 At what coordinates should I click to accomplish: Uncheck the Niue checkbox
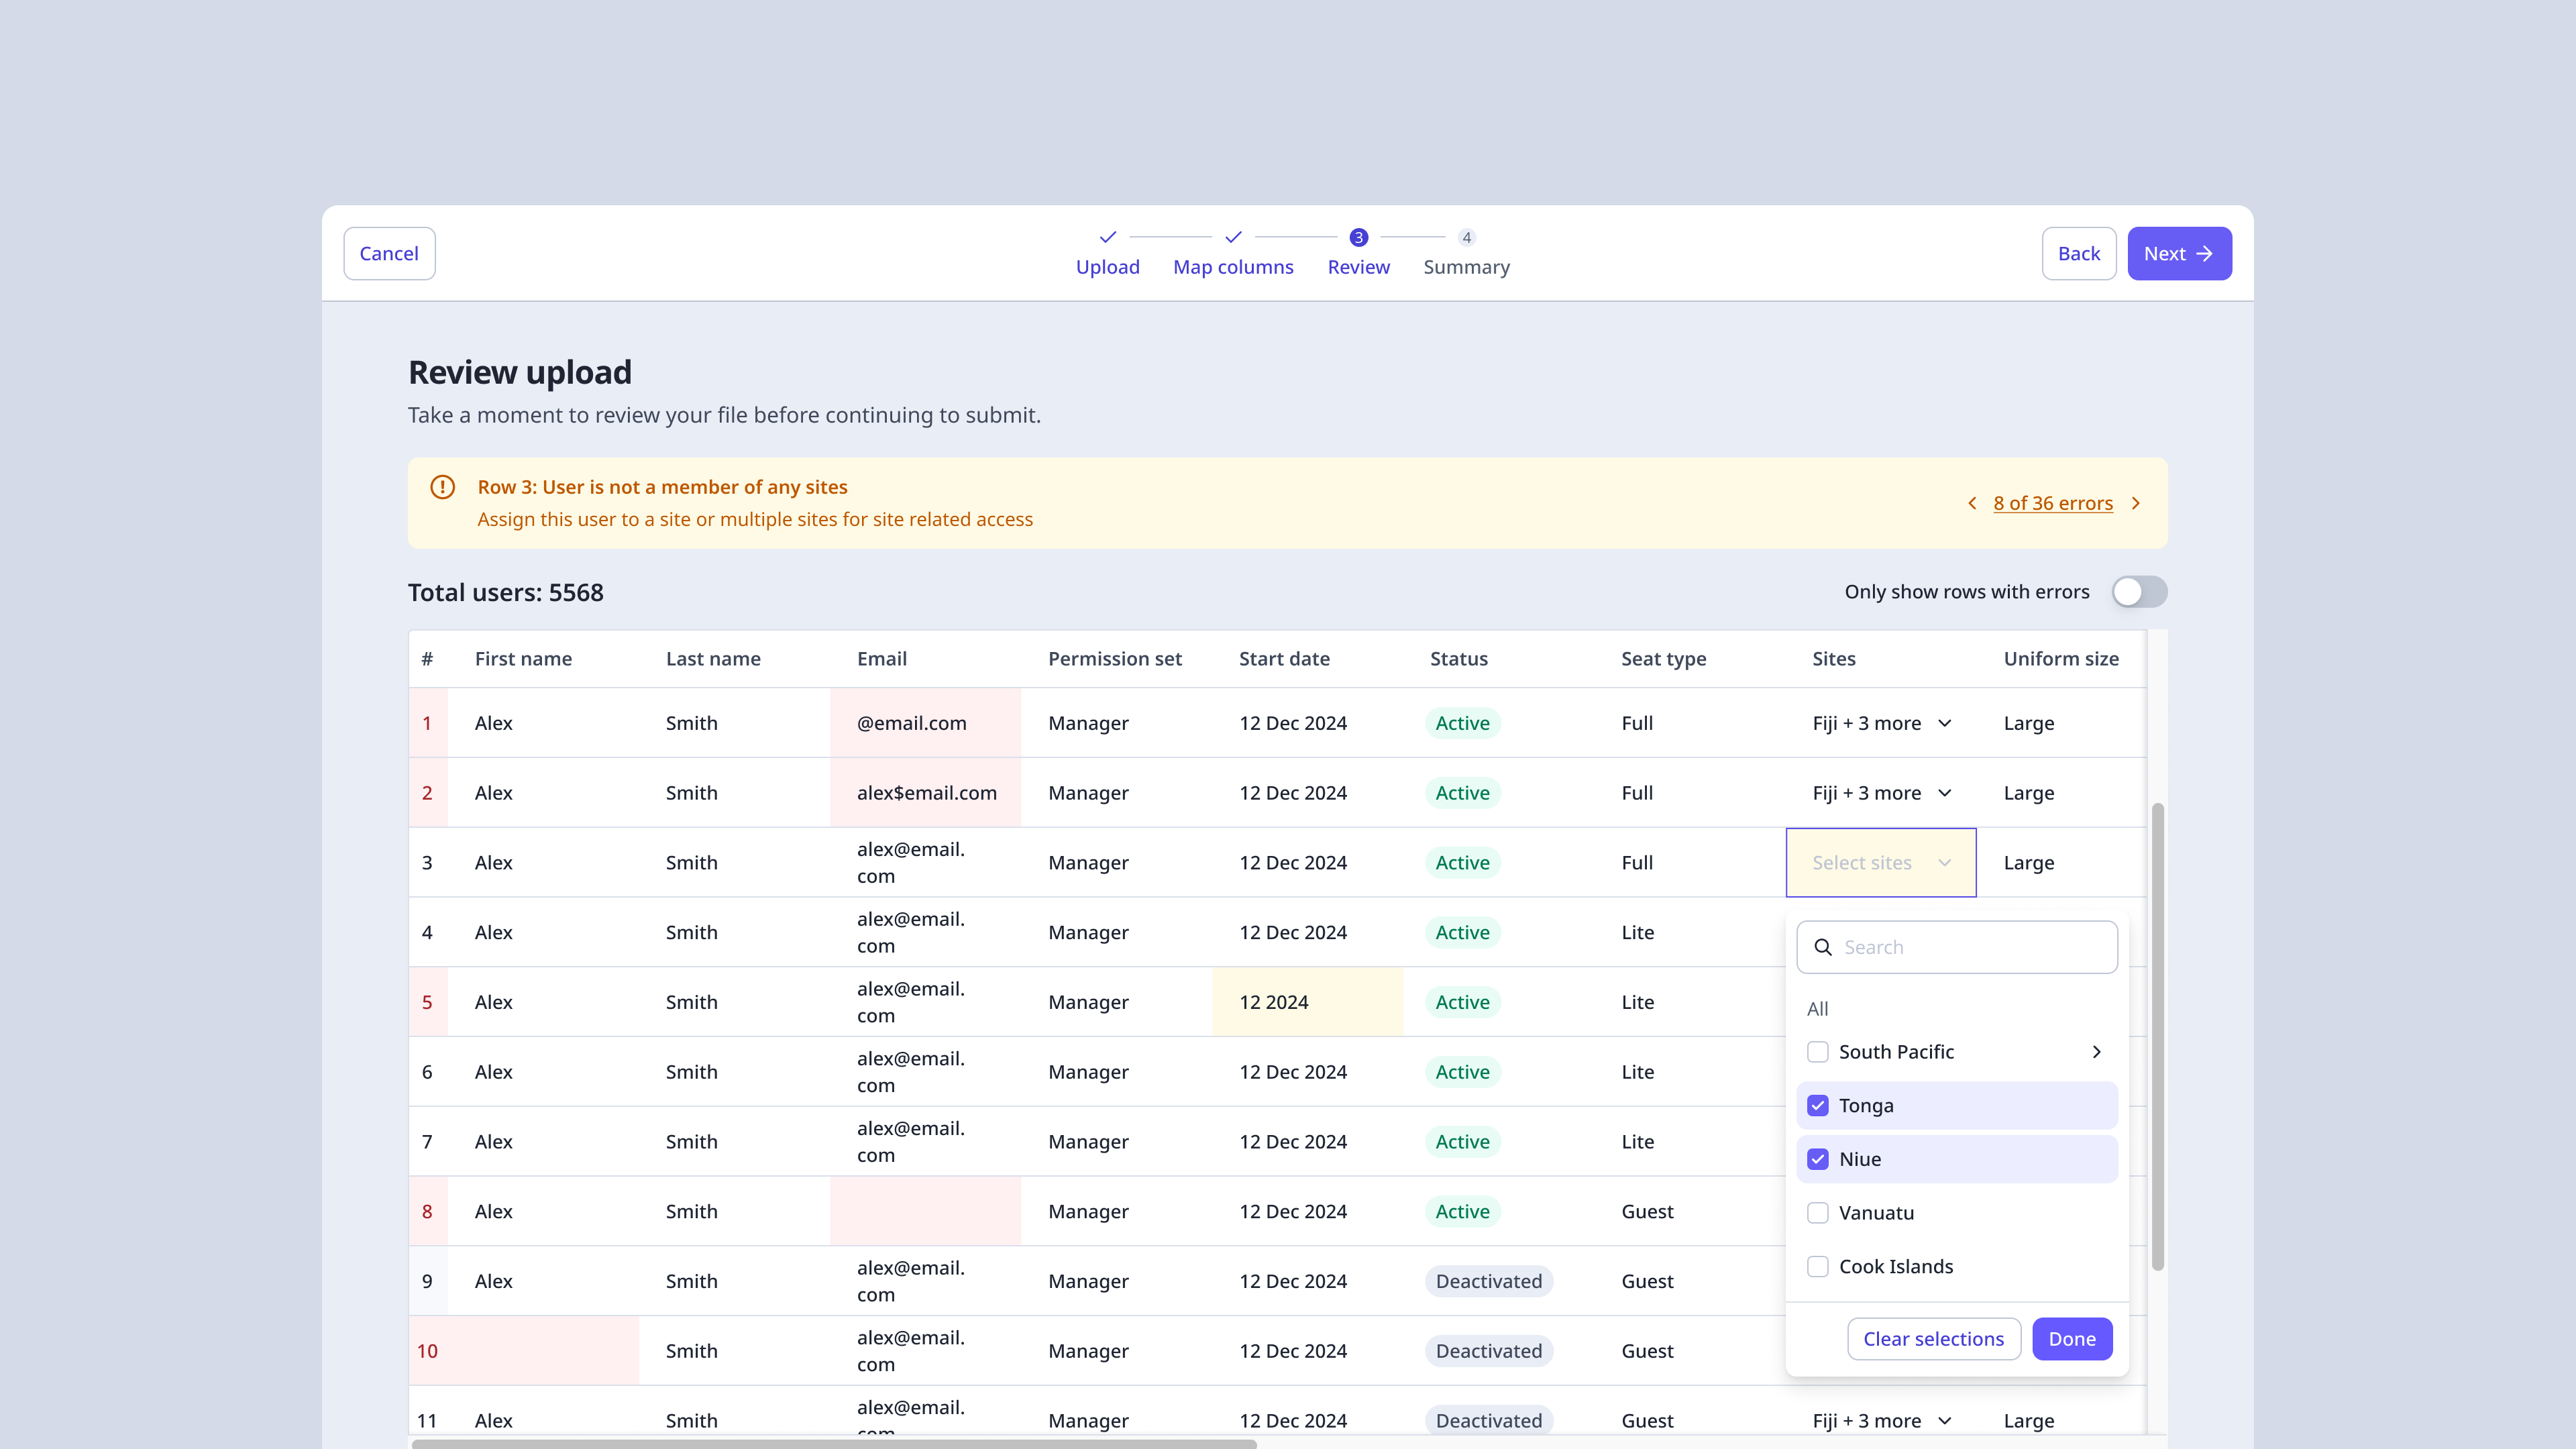tap(1818, 1159)
